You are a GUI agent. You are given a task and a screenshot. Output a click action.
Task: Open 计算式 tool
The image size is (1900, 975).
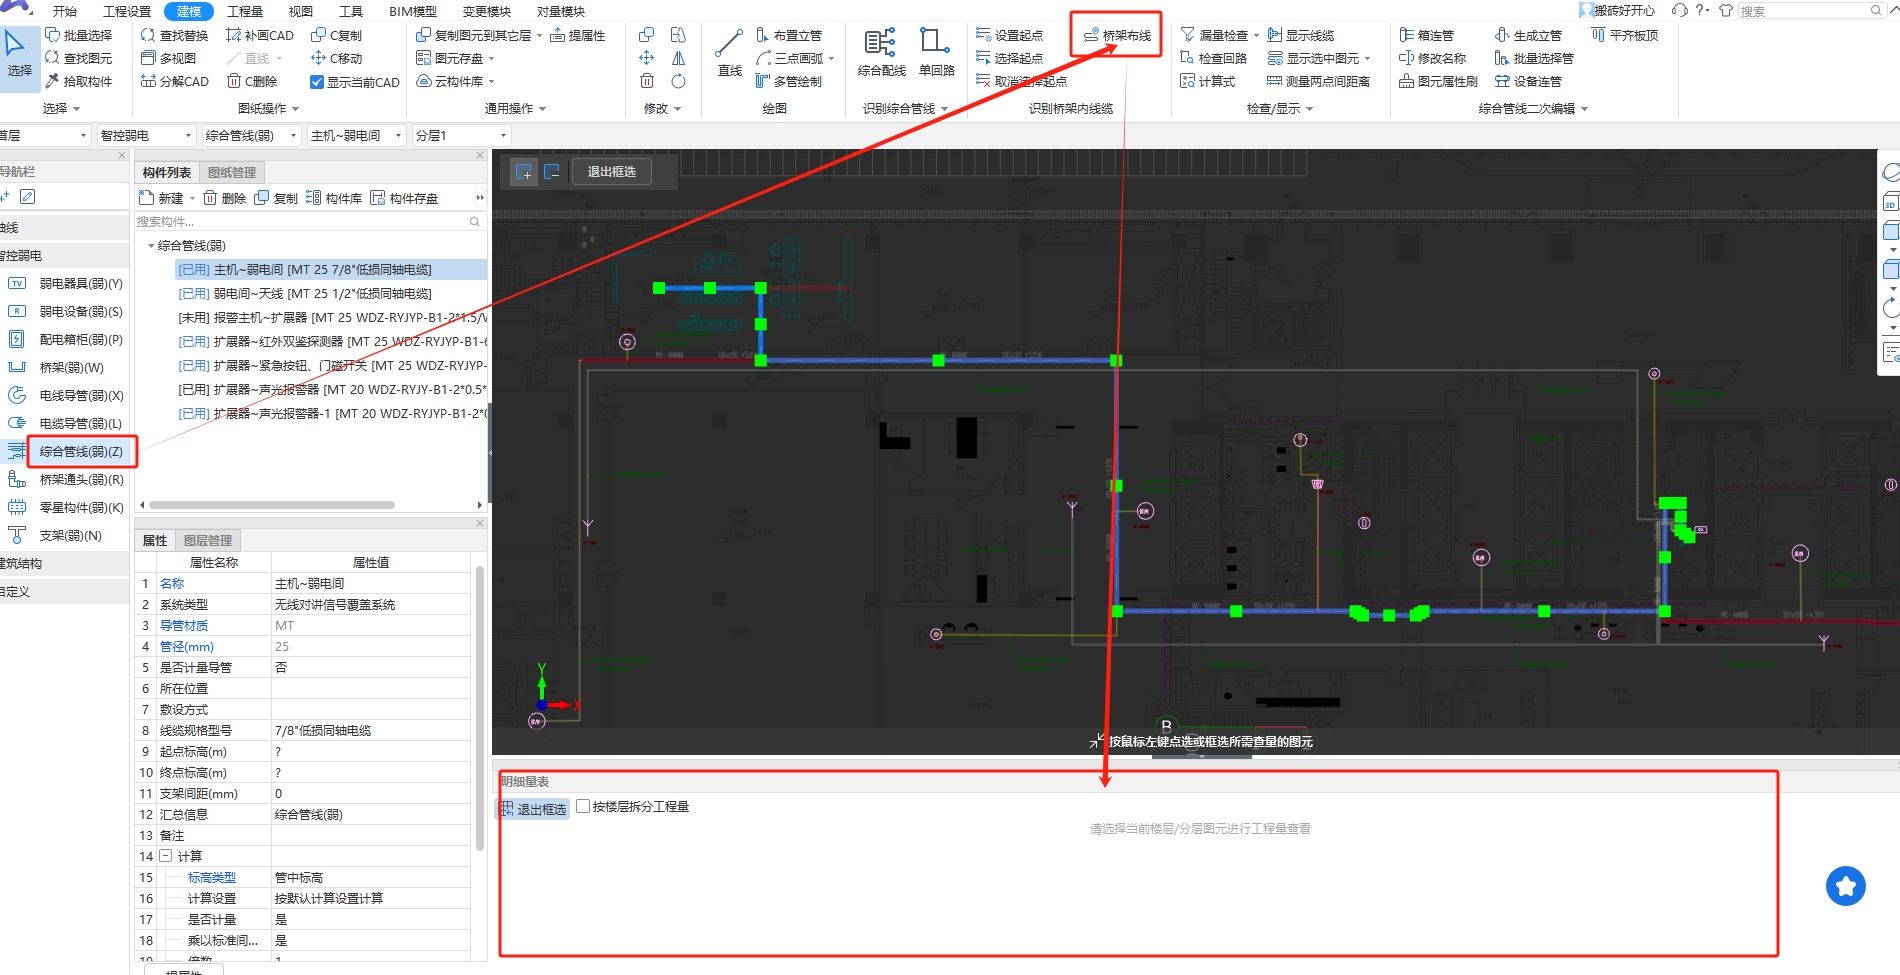(x=1207, y=81)
